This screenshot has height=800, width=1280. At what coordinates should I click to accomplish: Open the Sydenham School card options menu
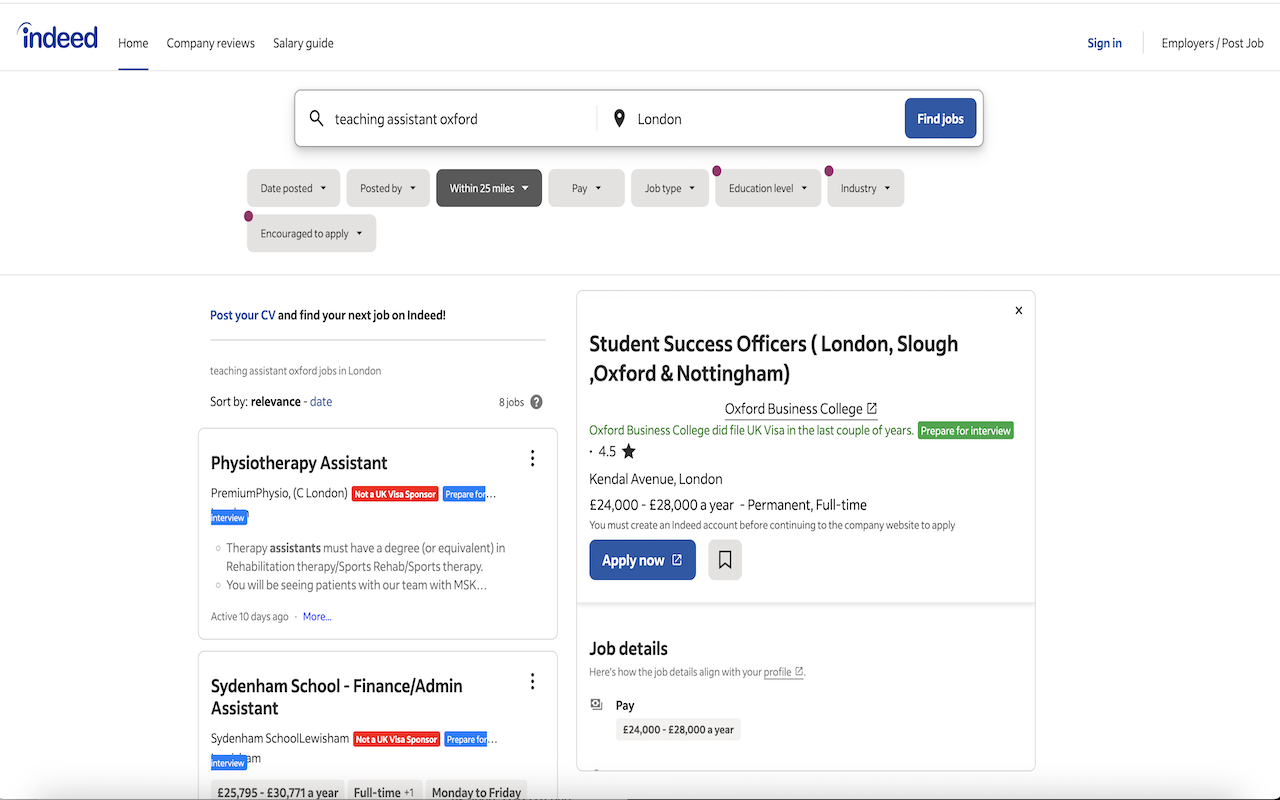coord(532,681)
